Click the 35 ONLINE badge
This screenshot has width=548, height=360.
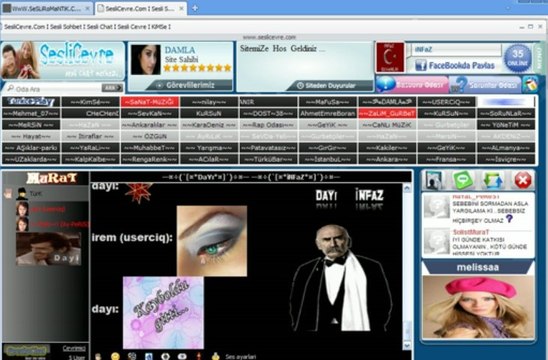coord(517,58)
